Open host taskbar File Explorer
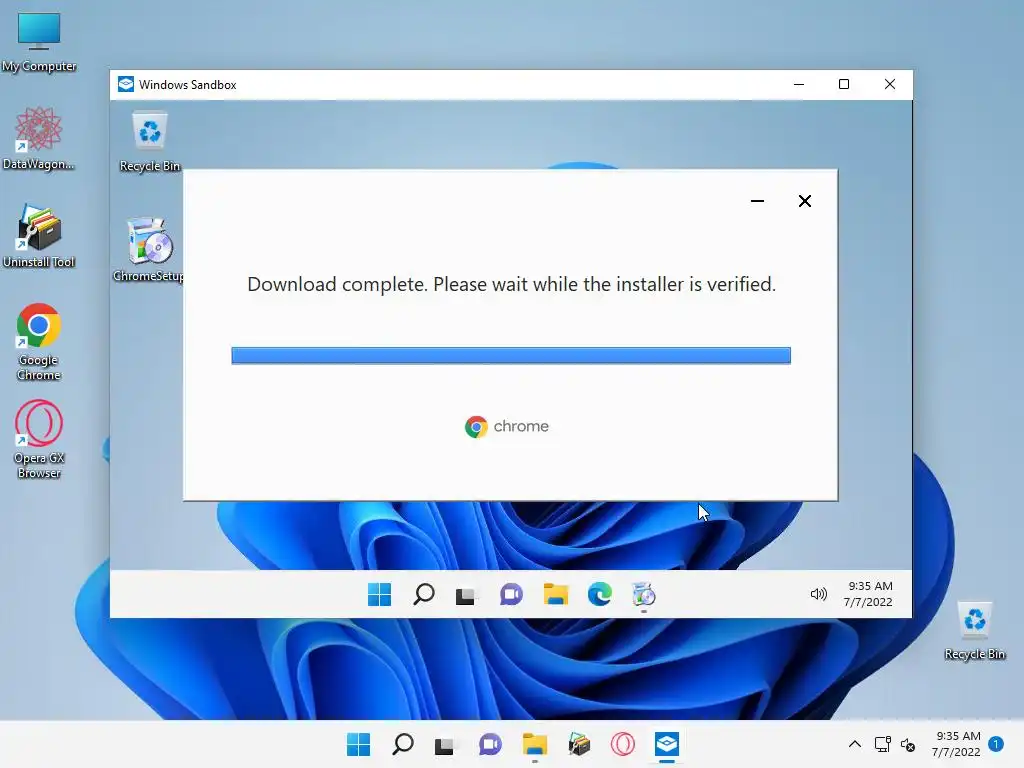The width and height of the screenshot is (1024, 768). click(x=534, y=744)
